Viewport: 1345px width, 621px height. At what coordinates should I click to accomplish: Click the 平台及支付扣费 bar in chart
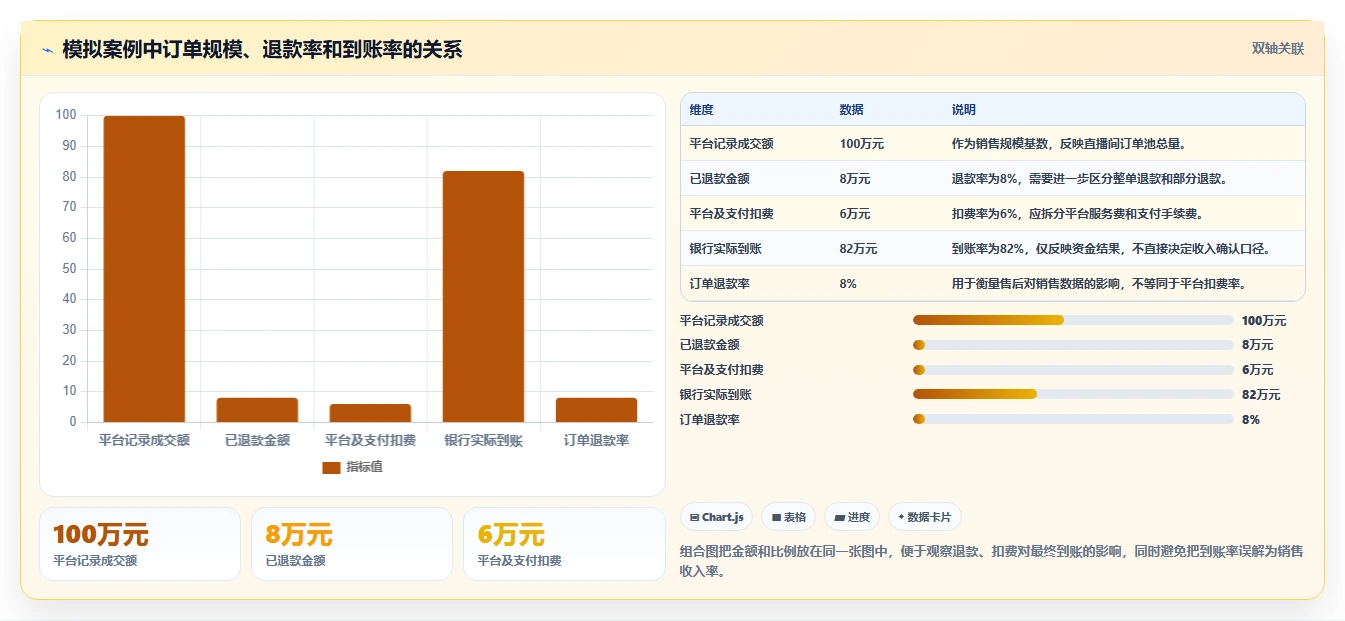[370, 413]
